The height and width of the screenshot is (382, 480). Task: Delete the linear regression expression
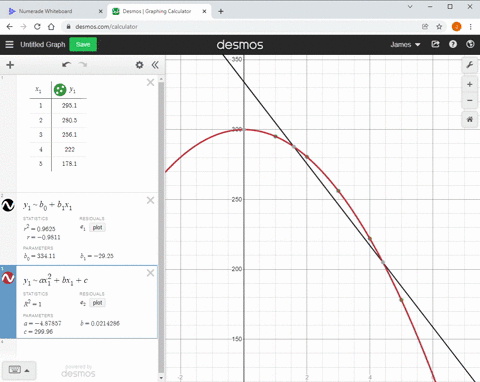pos(150,200)
